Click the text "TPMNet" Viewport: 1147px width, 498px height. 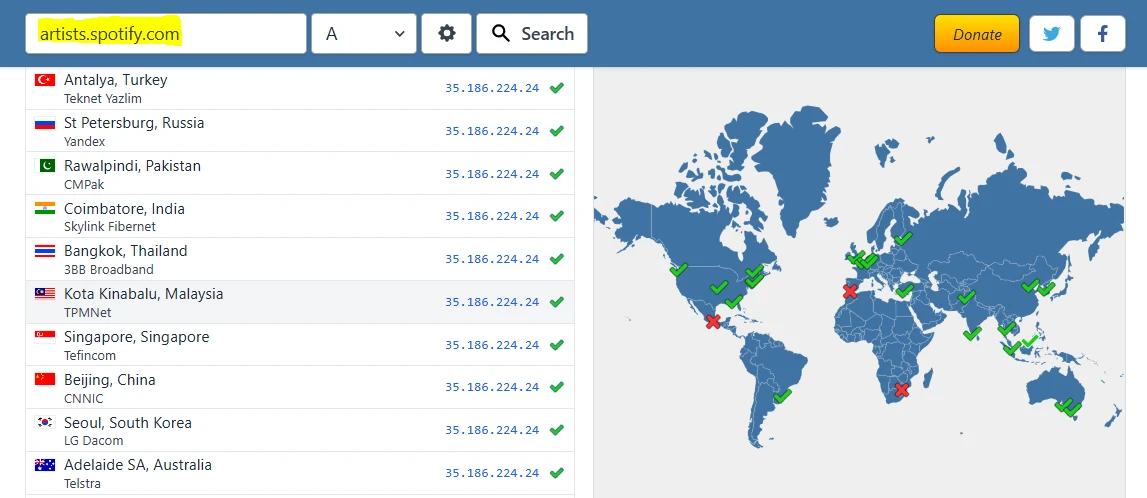[88, 312]
